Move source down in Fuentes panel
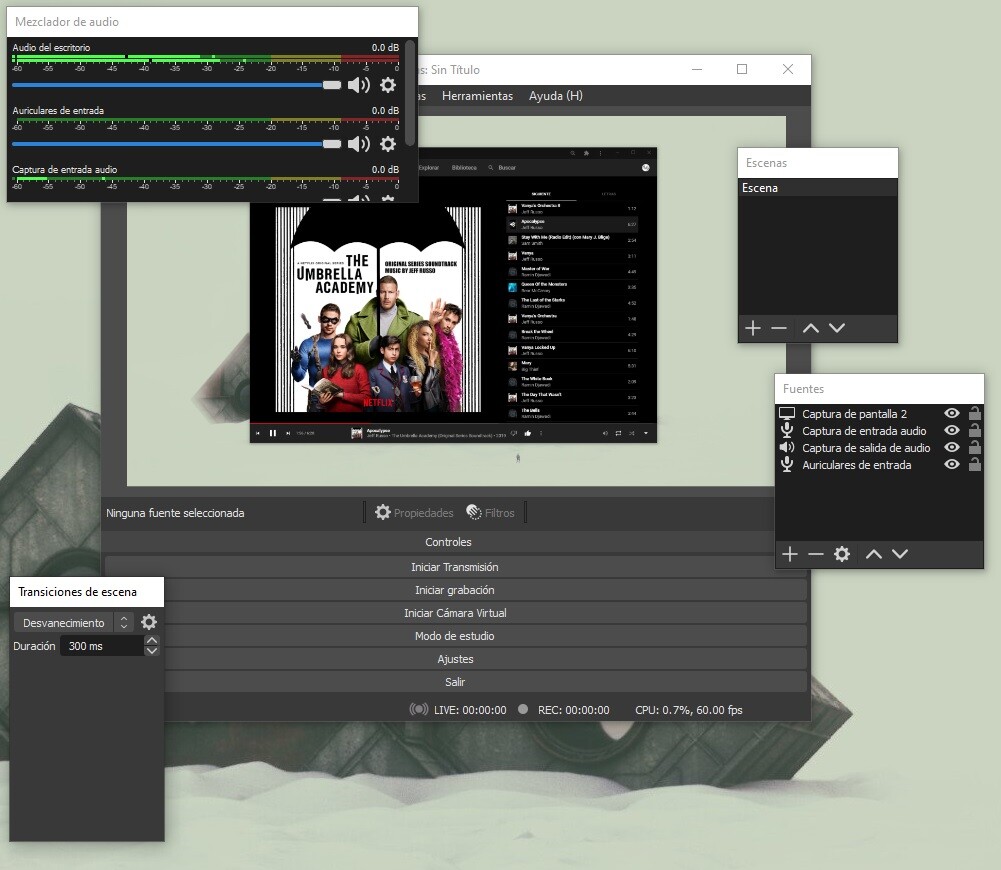The width and height of the screenshot is (1001, 870). tap(900, 554)
